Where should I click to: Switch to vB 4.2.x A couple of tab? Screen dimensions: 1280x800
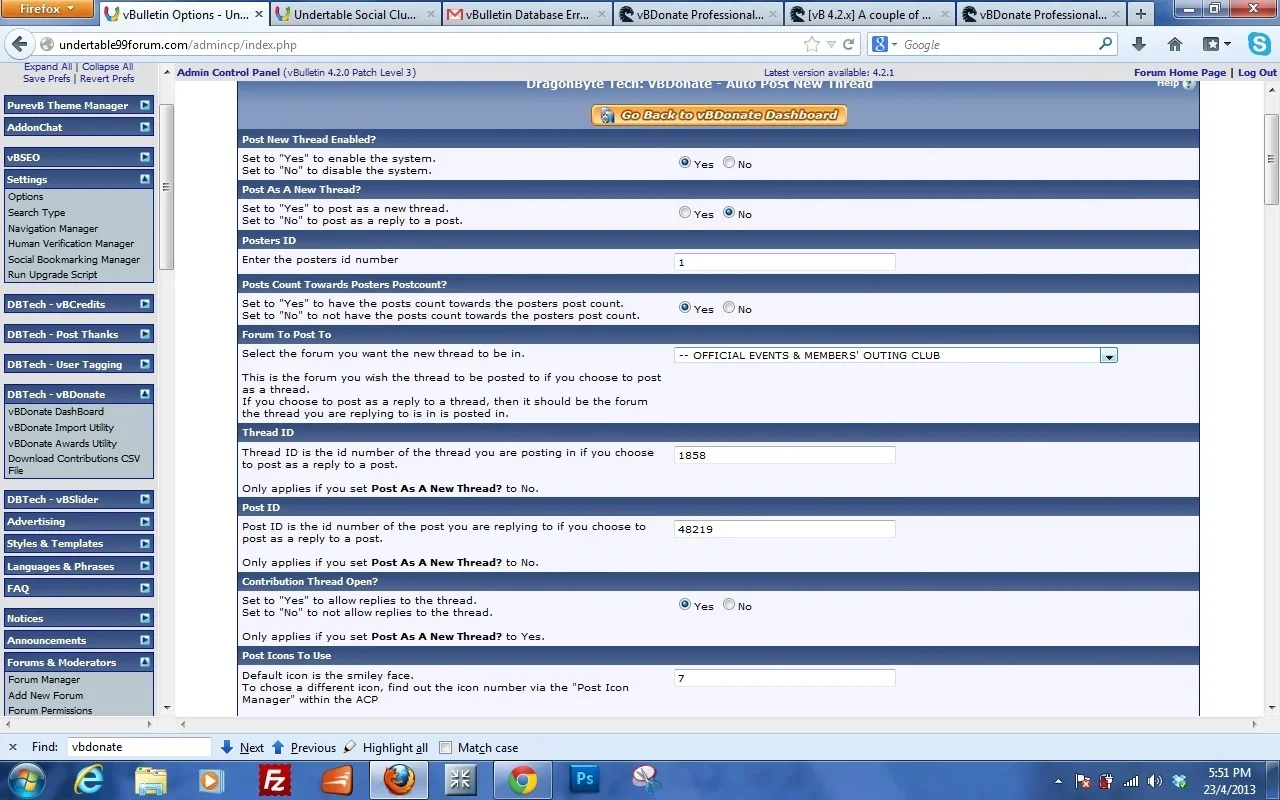(x=871, y=14)
